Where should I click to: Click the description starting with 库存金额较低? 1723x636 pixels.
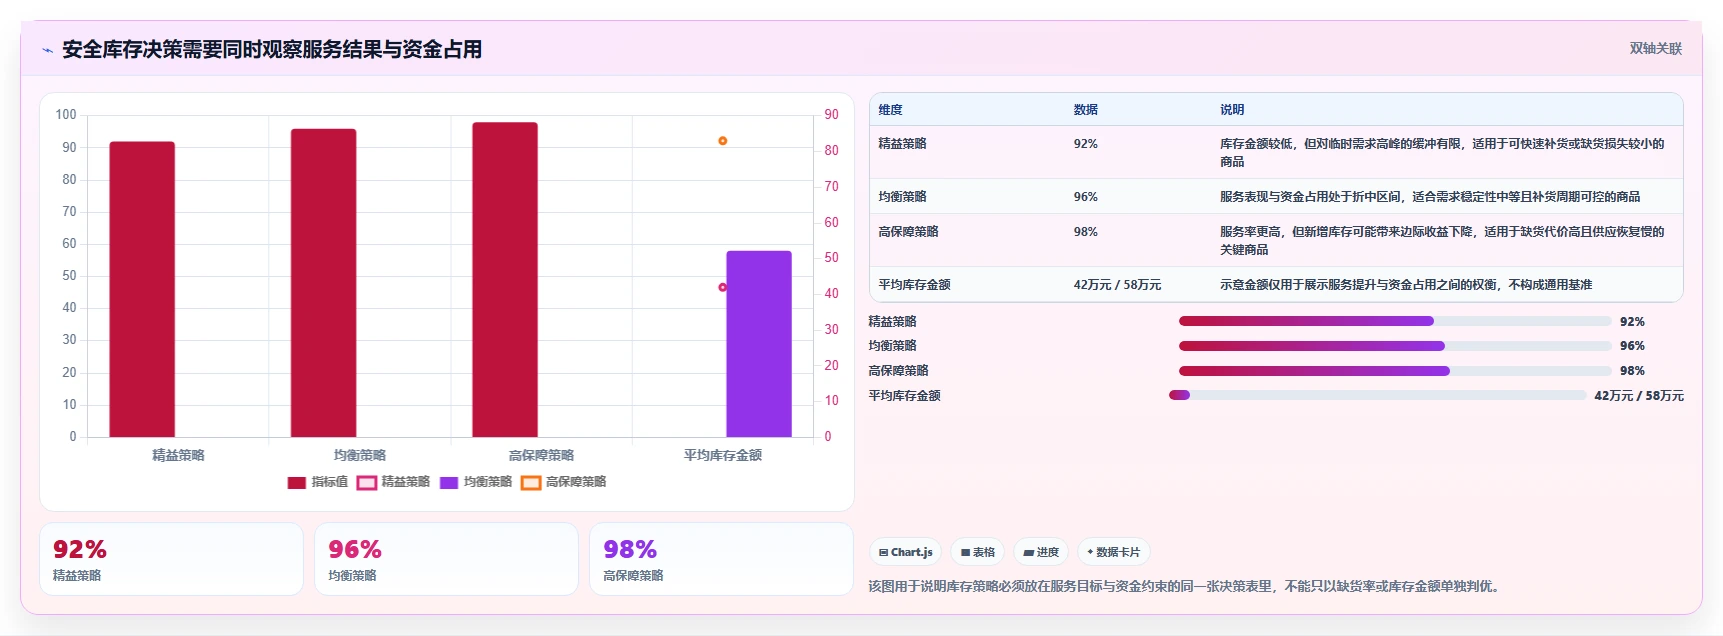click(x=1442, y=153)
